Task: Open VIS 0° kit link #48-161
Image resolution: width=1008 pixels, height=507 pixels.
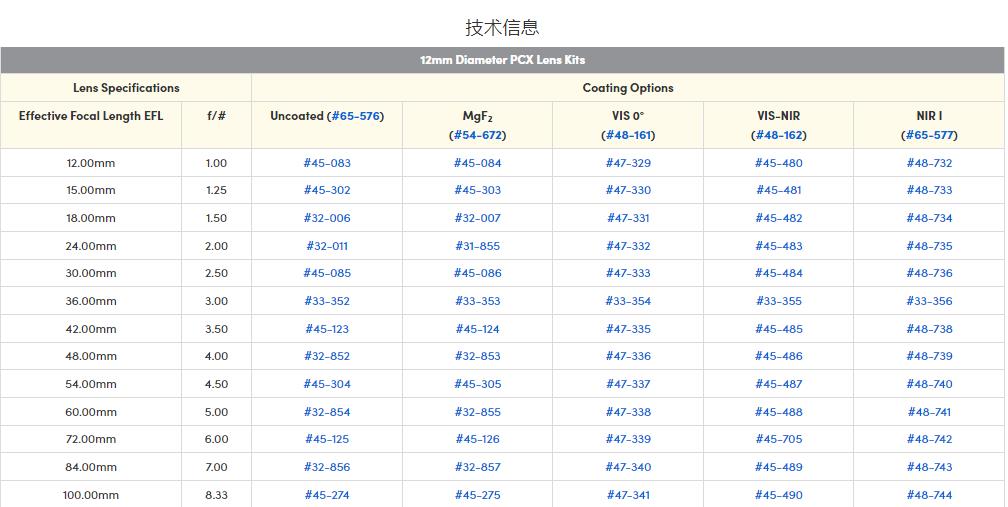Action: tap(628, 135)
